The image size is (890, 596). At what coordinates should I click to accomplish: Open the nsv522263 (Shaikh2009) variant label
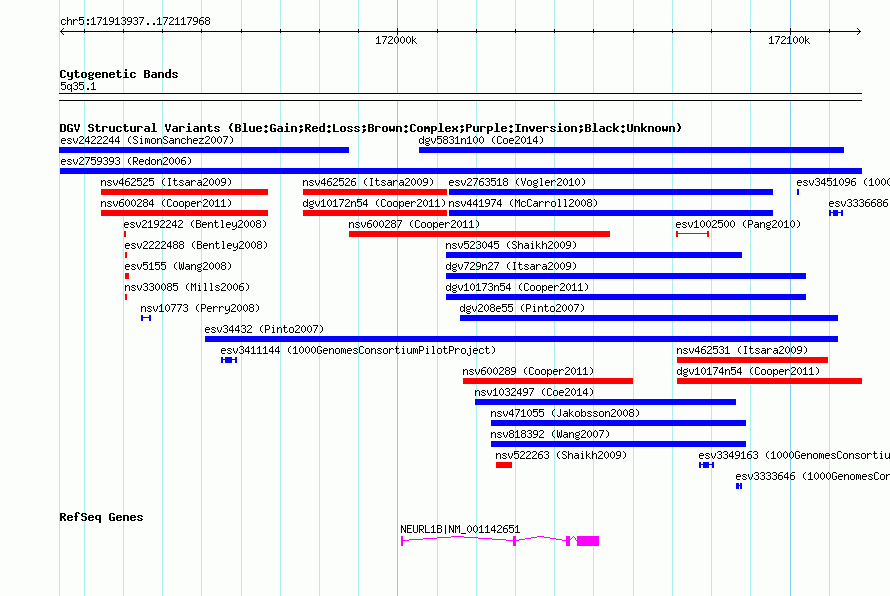pyautogui.click(x=561, y=455)
